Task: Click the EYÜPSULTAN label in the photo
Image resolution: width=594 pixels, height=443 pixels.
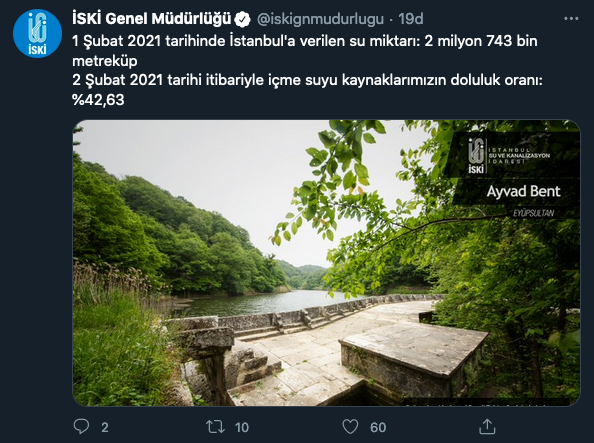Action: [x=533, y=213]
